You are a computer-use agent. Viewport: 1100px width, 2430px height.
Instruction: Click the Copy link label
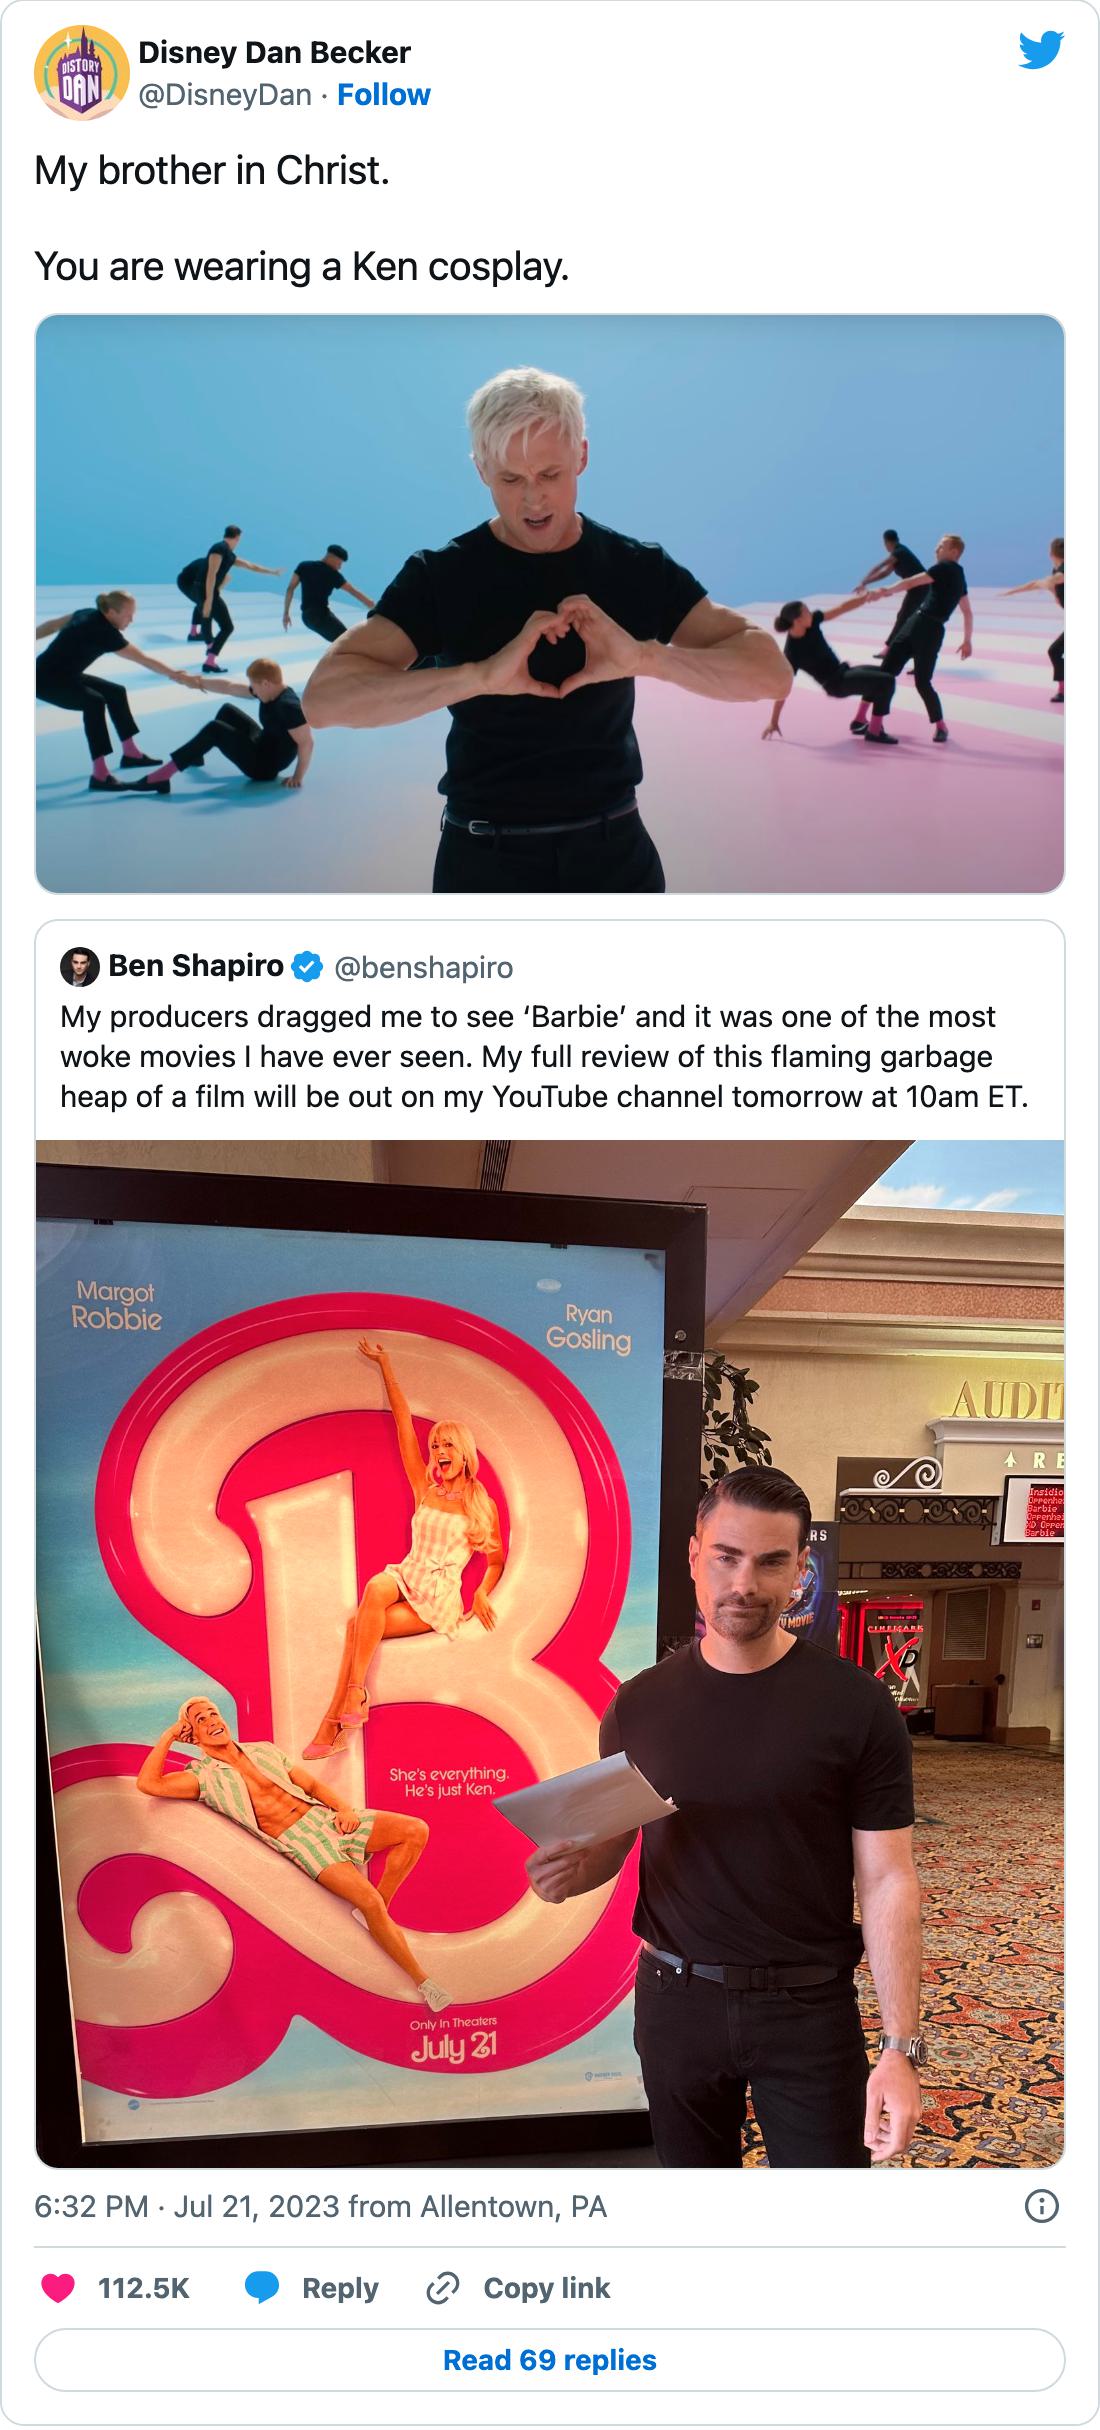point(546,2288)
